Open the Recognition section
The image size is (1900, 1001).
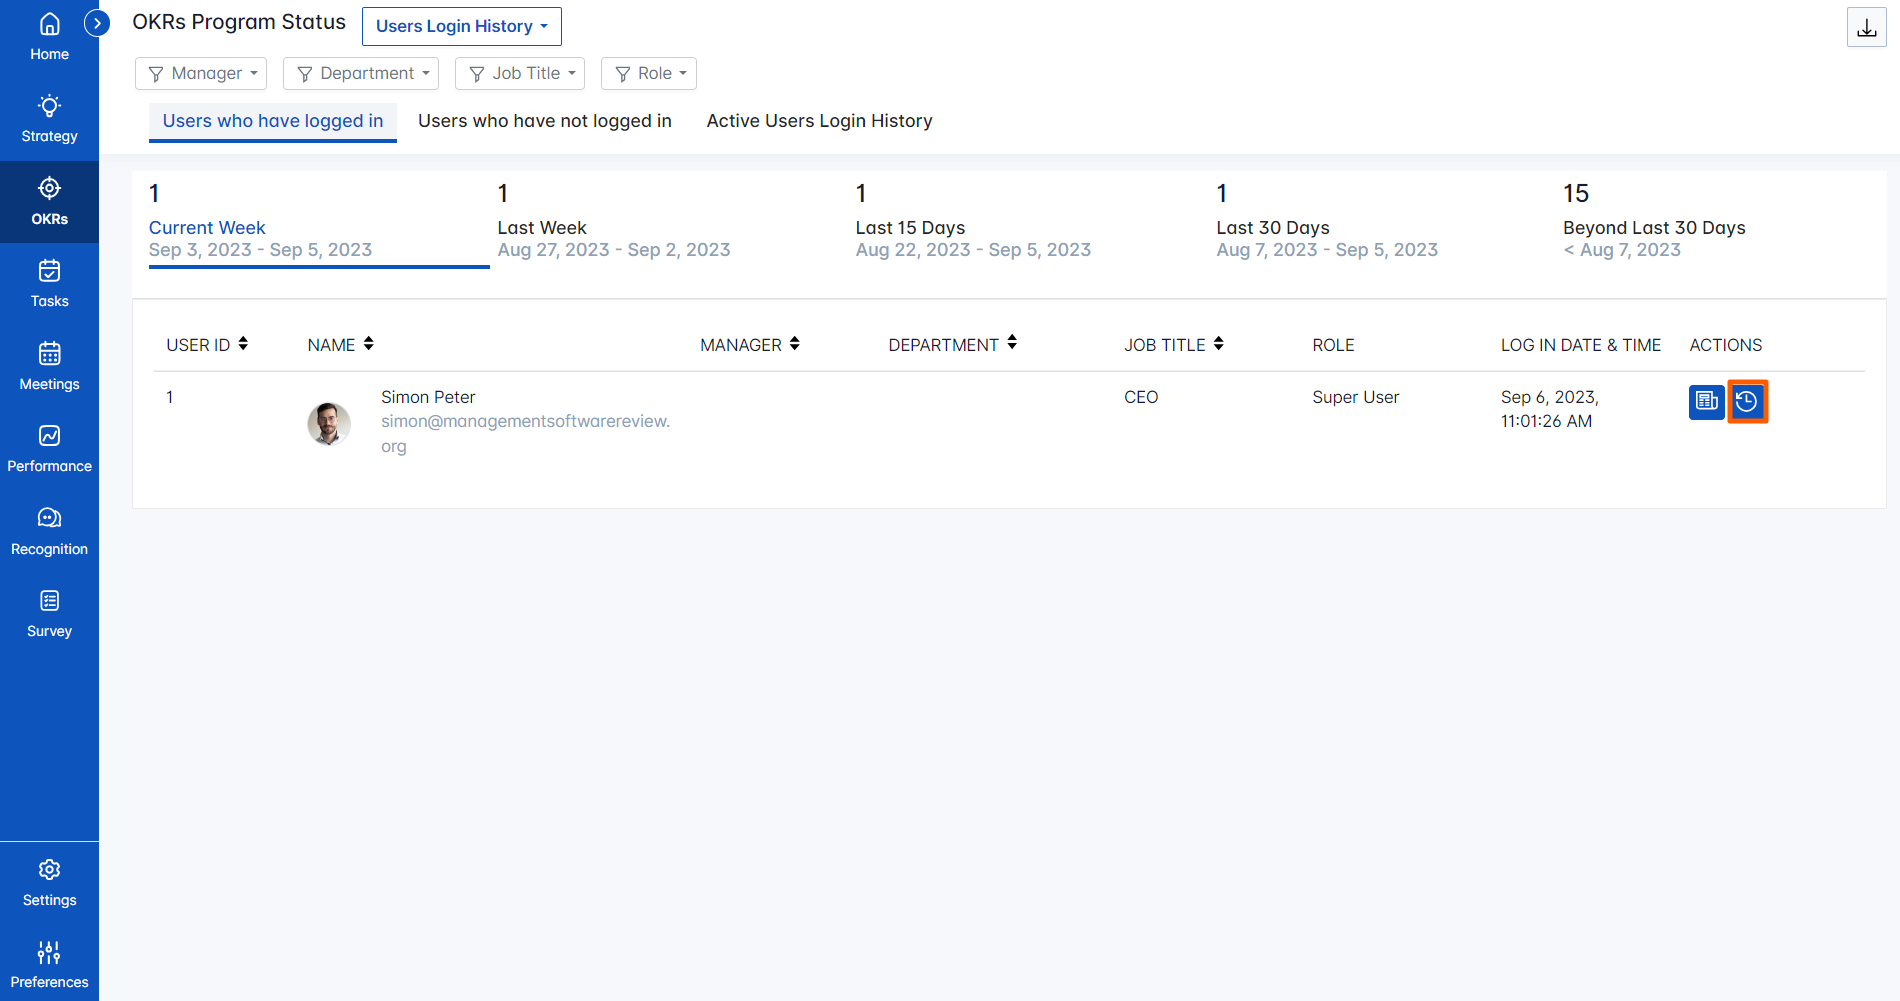[49, 532]
